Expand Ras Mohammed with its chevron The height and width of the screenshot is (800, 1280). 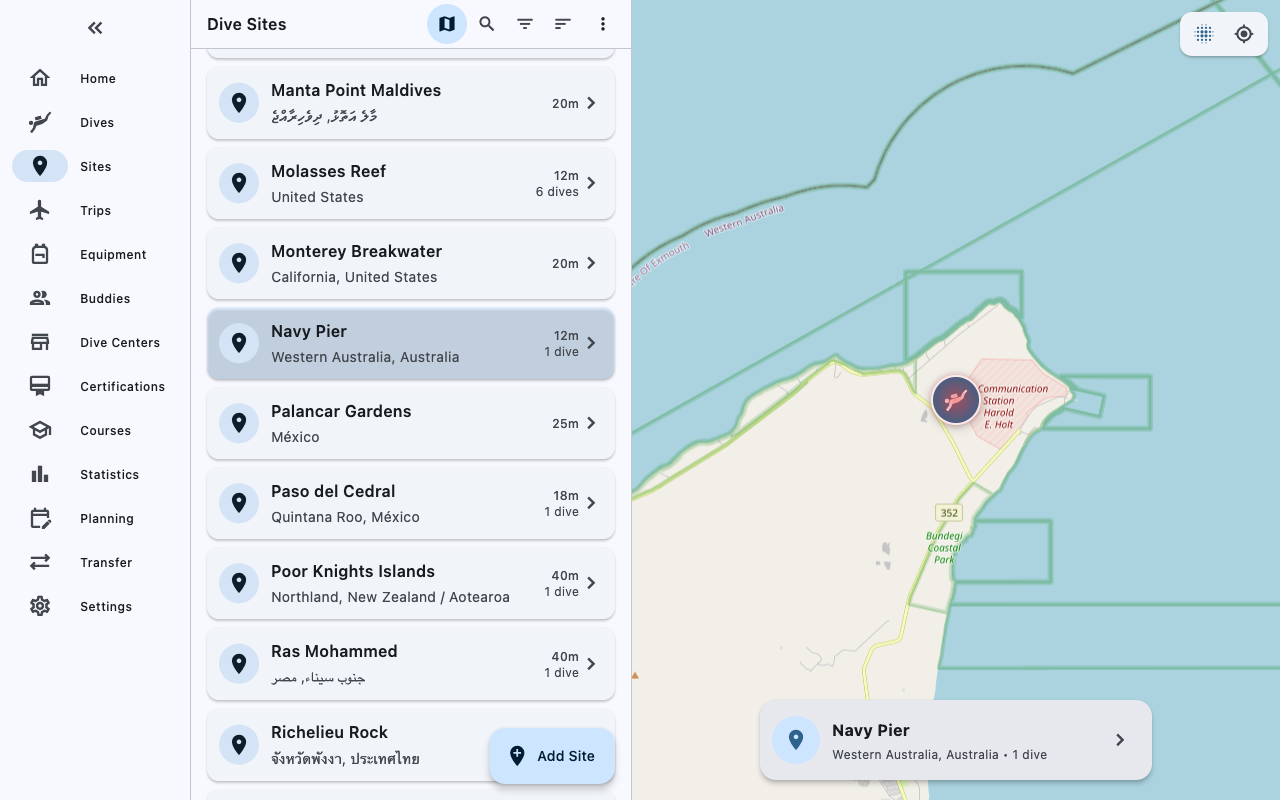click(591, 664)
